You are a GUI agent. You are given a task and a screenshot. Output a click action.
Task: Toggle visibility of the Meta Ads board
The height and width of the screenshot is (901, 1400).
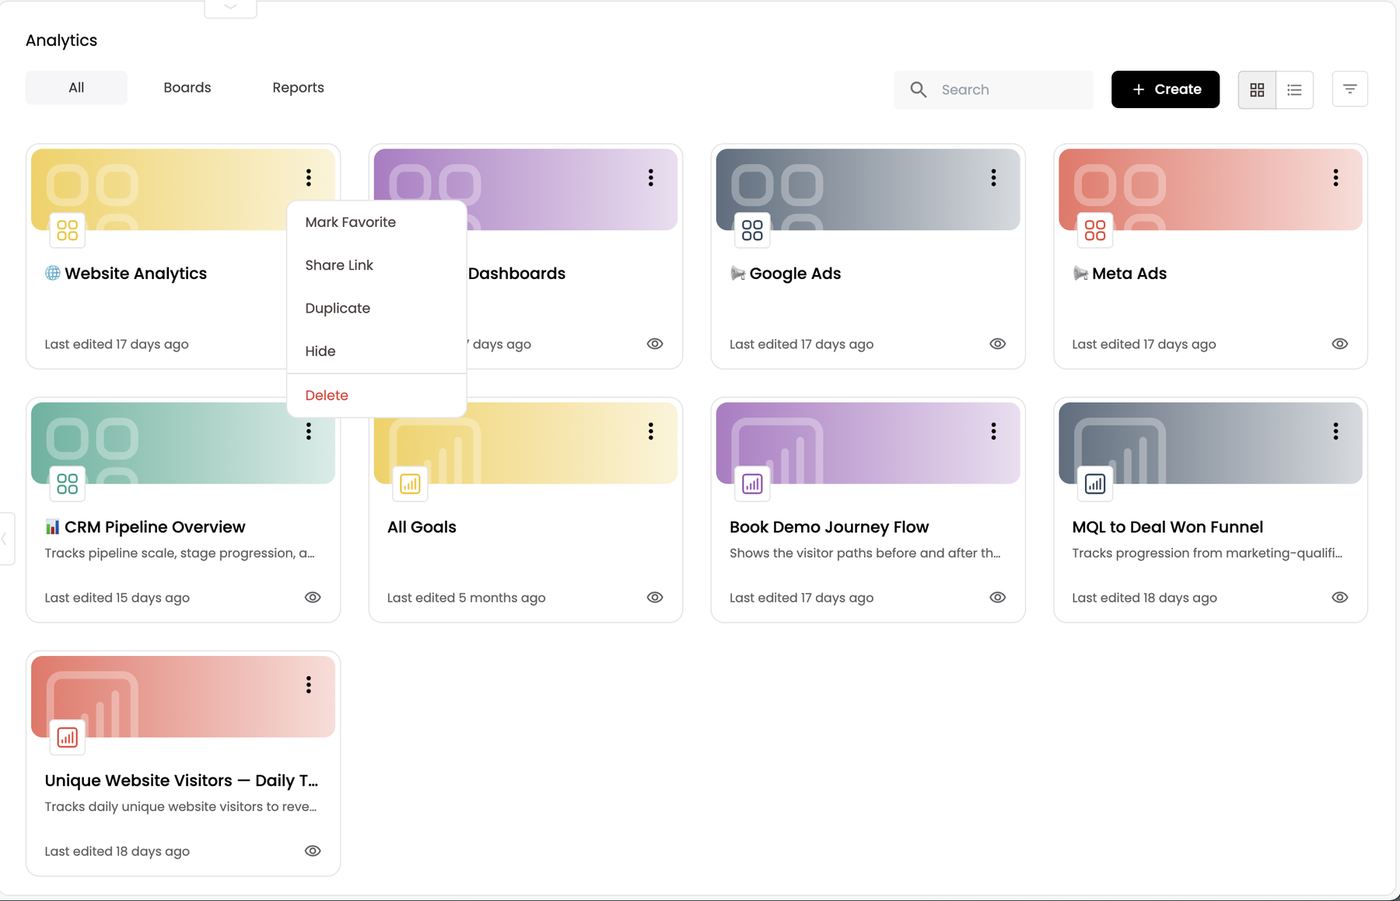click(x=1340, y=344)
